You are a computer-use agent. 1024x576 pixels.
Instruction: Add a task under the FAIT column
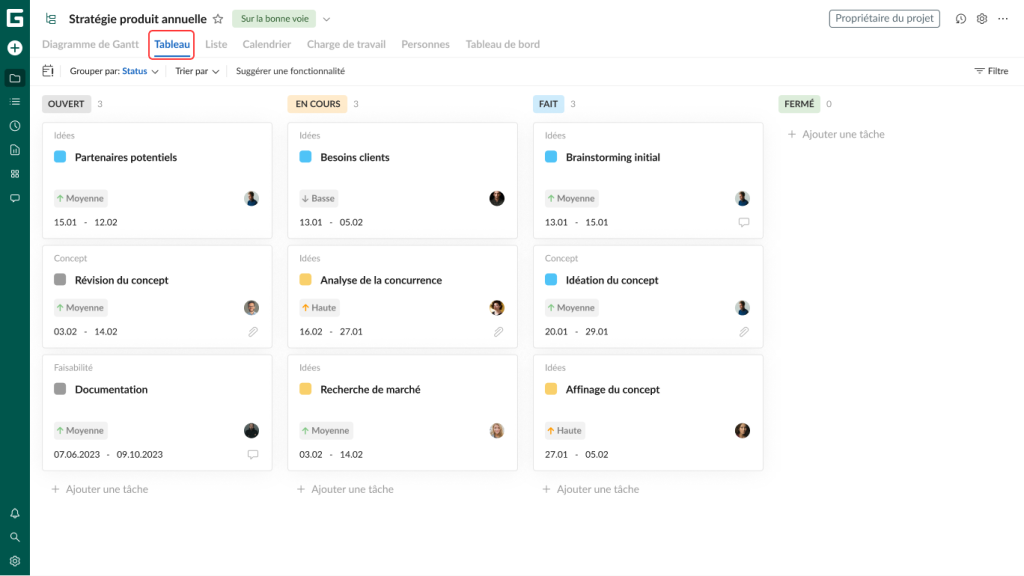[x=591, y=489]
